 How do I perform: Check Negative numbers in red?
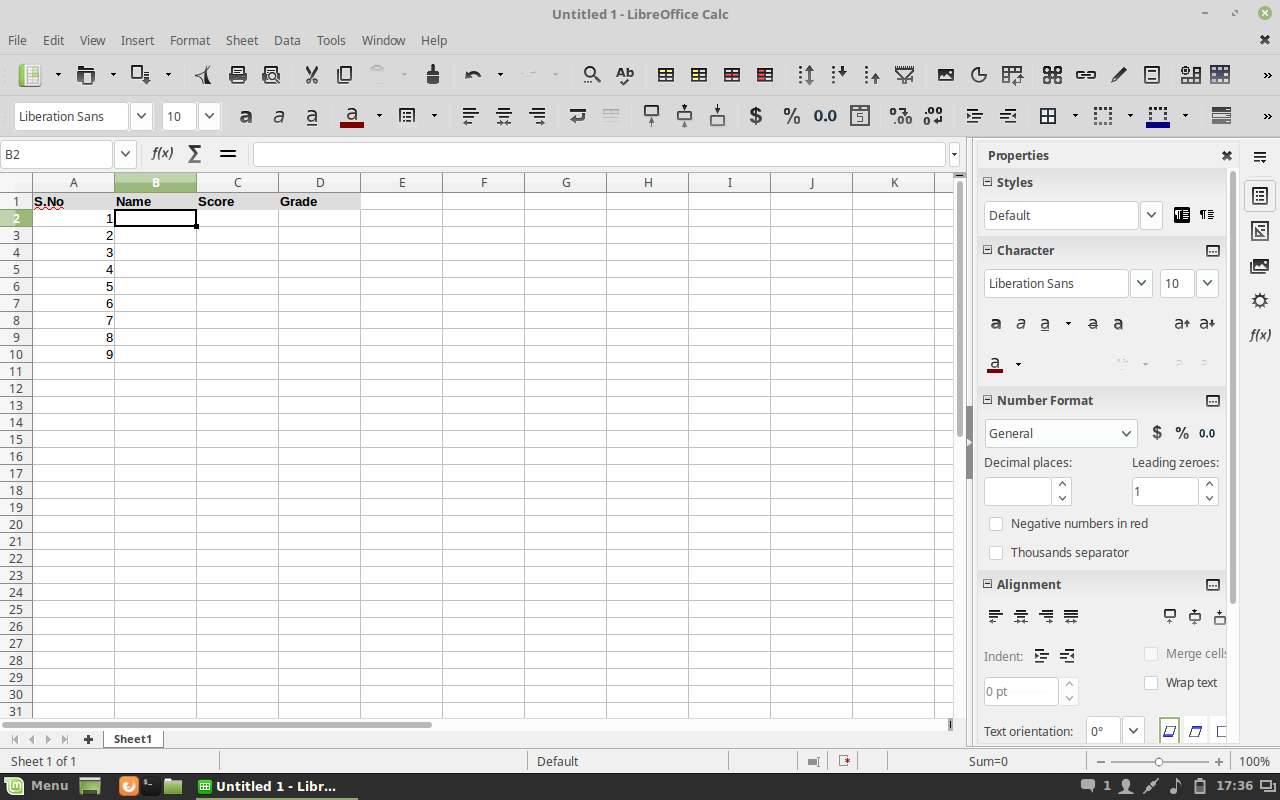point(996,523)
